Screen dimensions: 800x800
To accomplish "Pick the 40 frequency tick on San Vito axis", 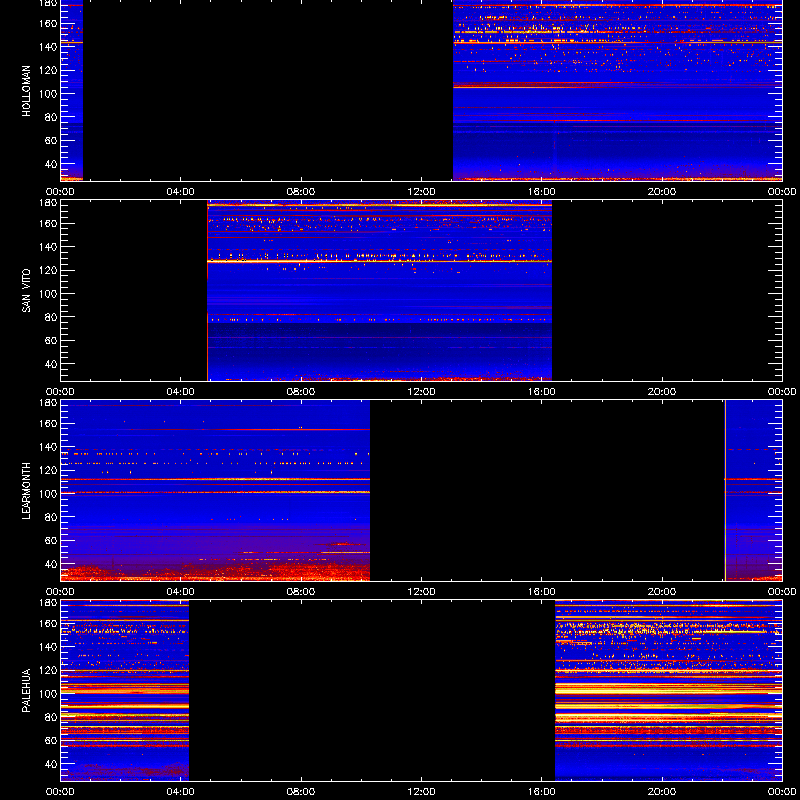I will [52, 364].
